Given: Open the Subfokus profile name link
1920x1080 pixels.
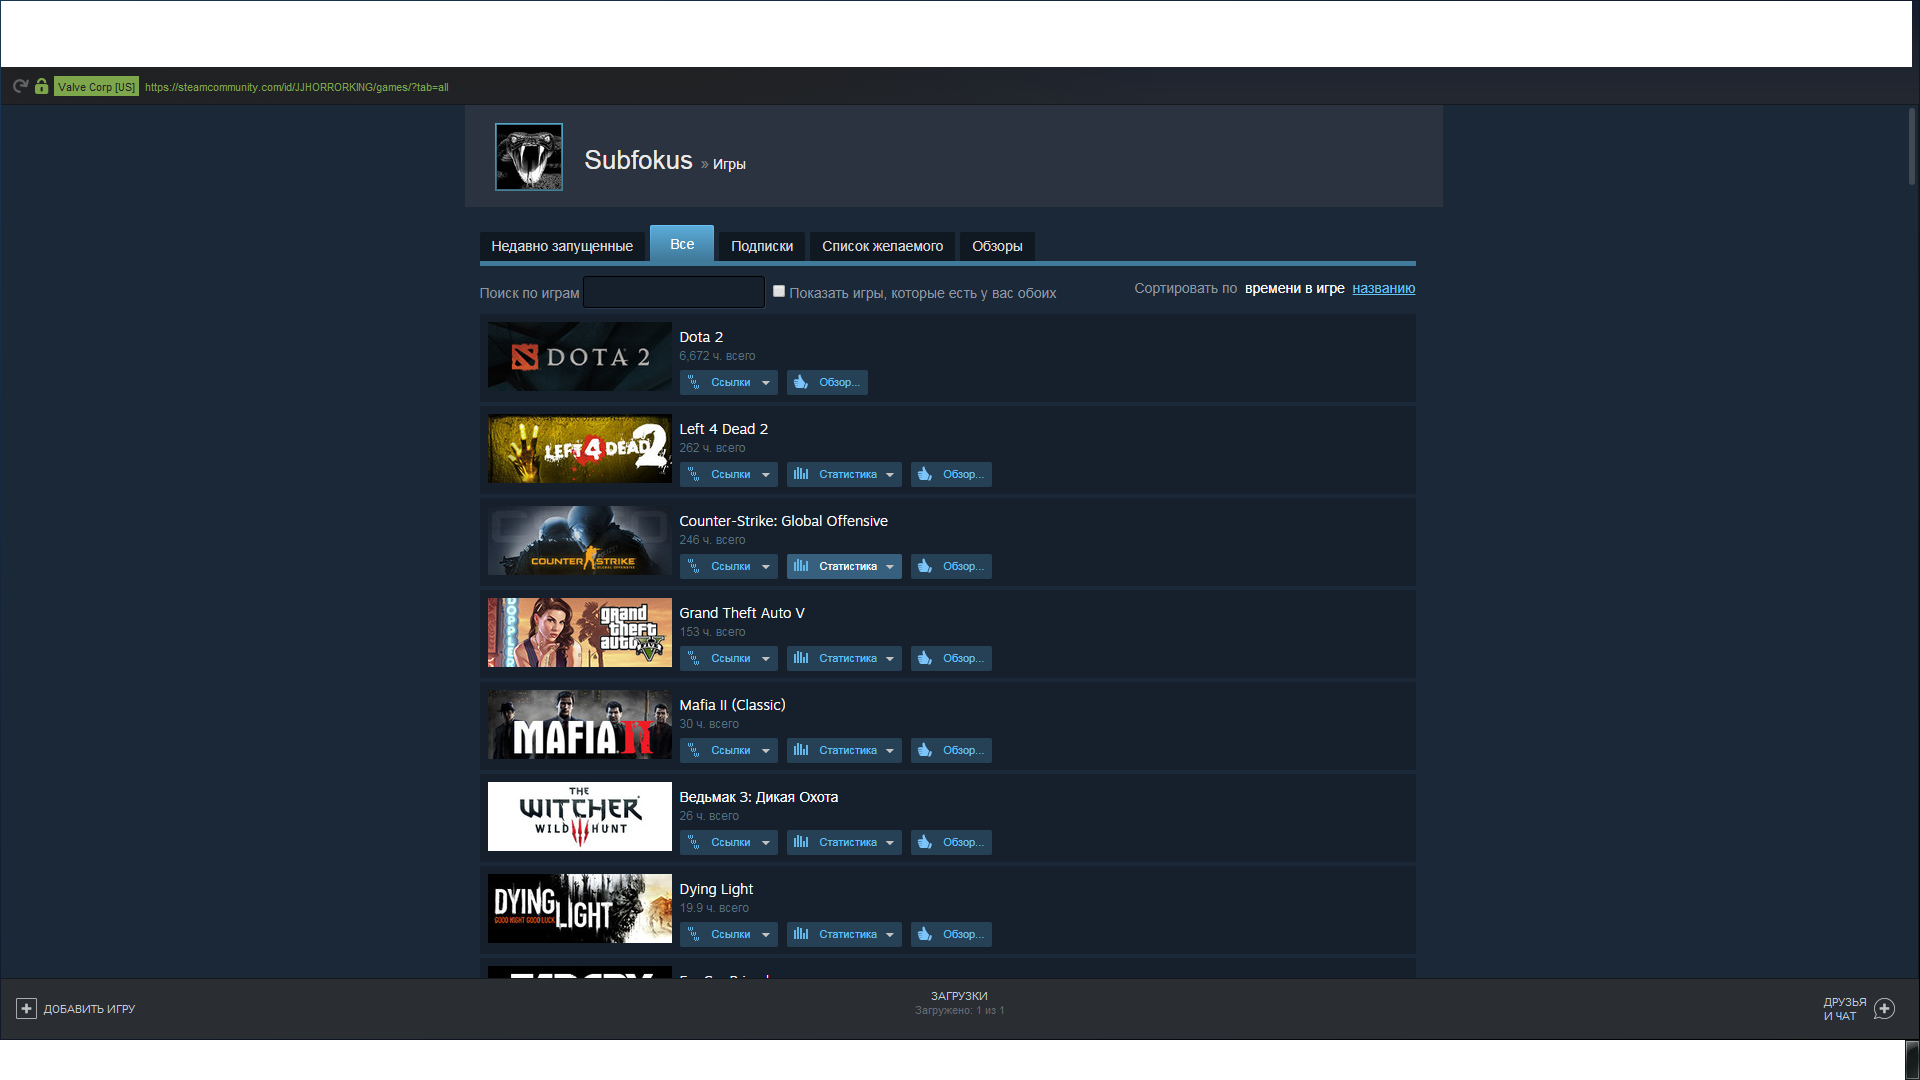Looking at the screenshot, I should point(638,160).
